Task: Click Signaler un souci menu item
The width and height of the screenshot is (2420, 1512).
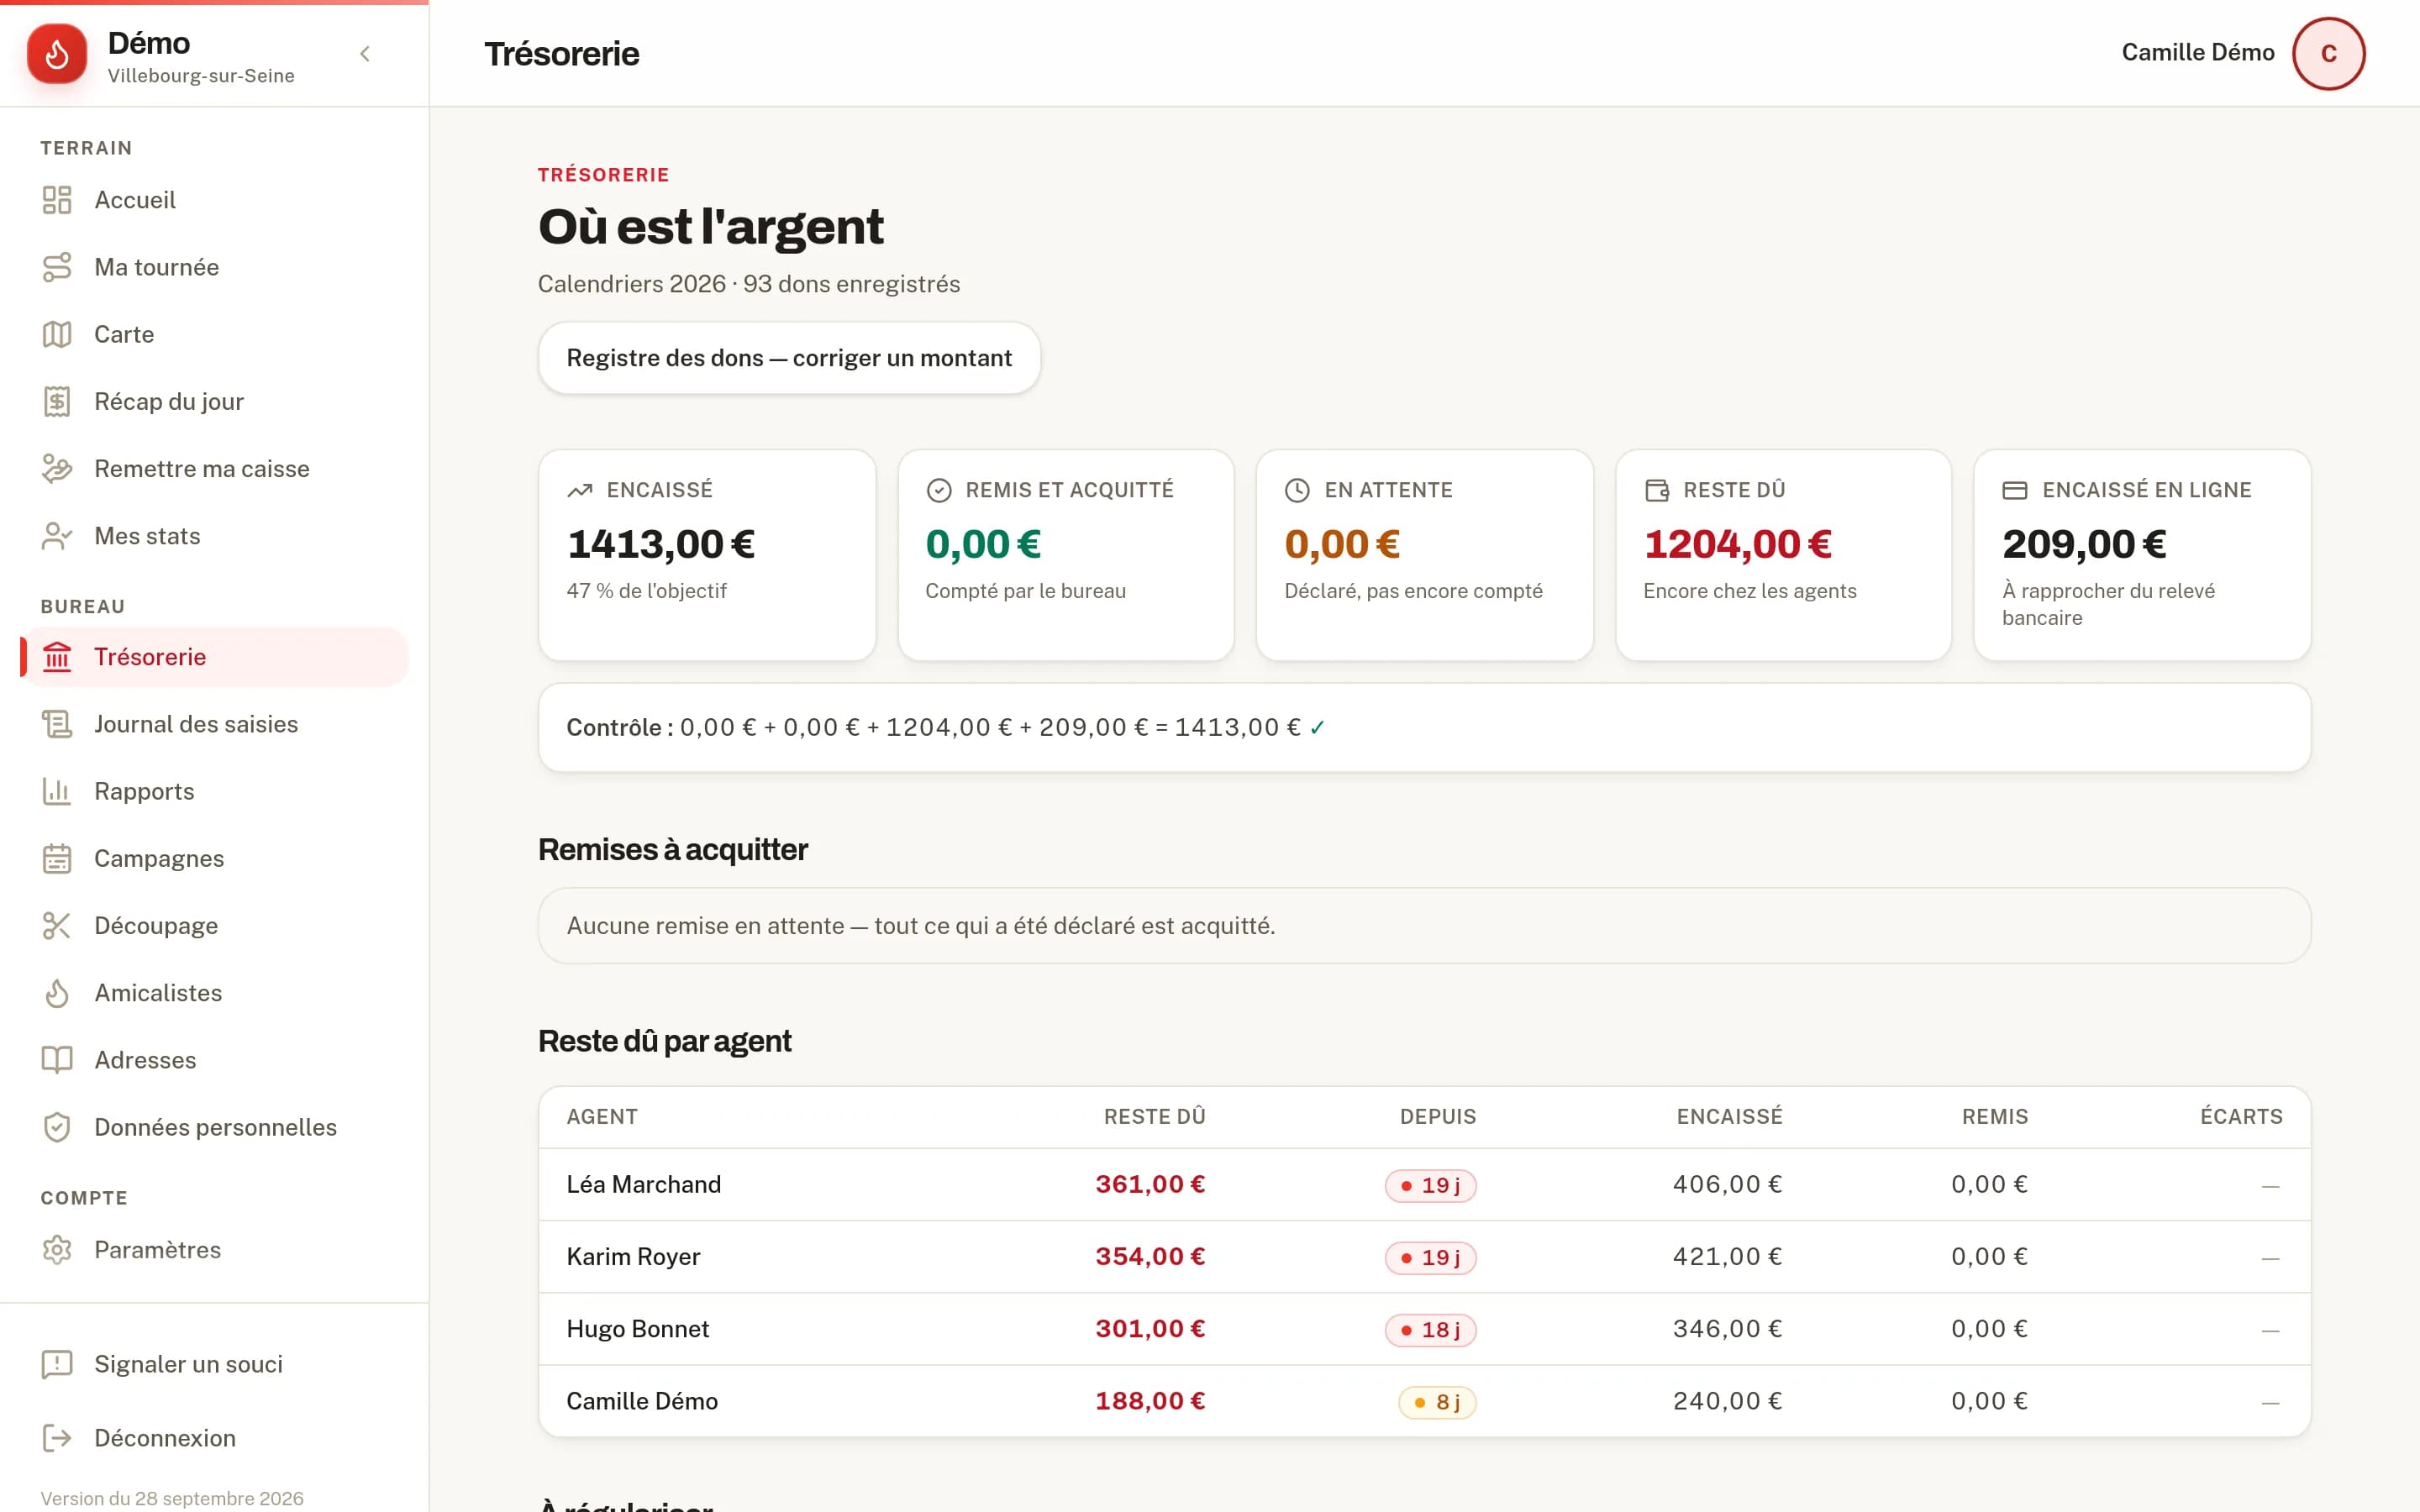Action: tap(214, 1364)
